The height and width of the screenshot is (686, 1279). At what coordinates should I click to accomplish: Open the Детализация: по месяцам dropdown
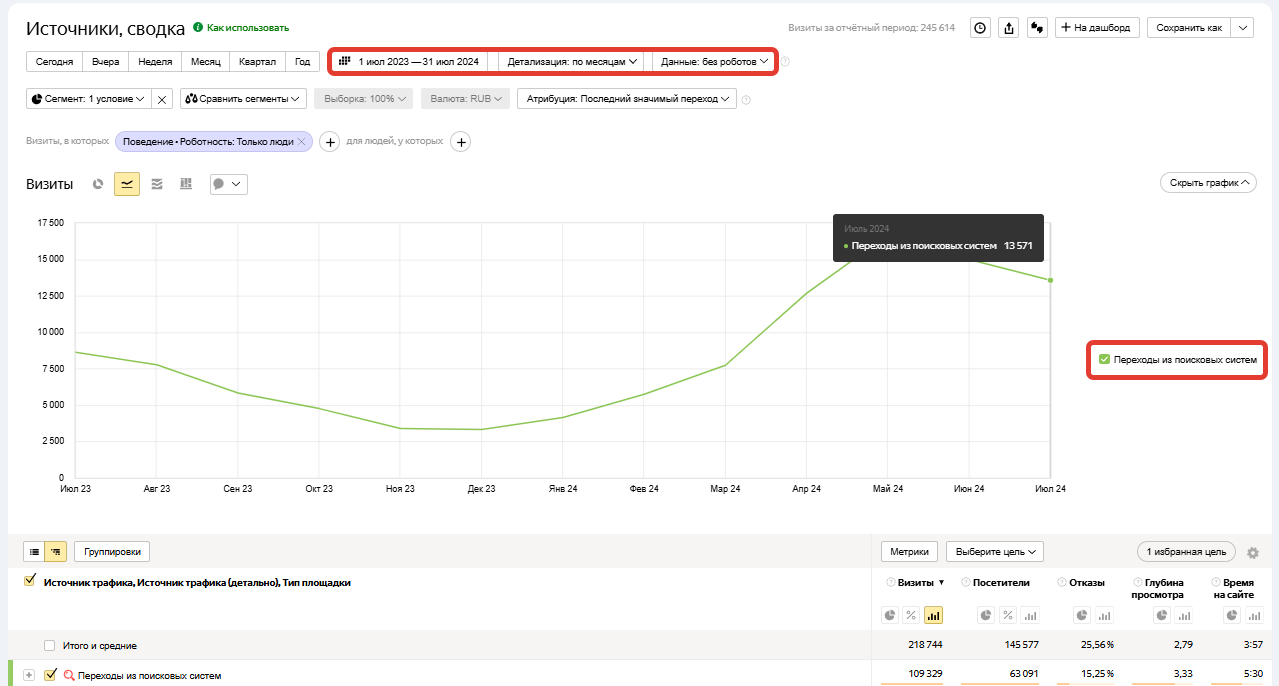tap(572, 62)
